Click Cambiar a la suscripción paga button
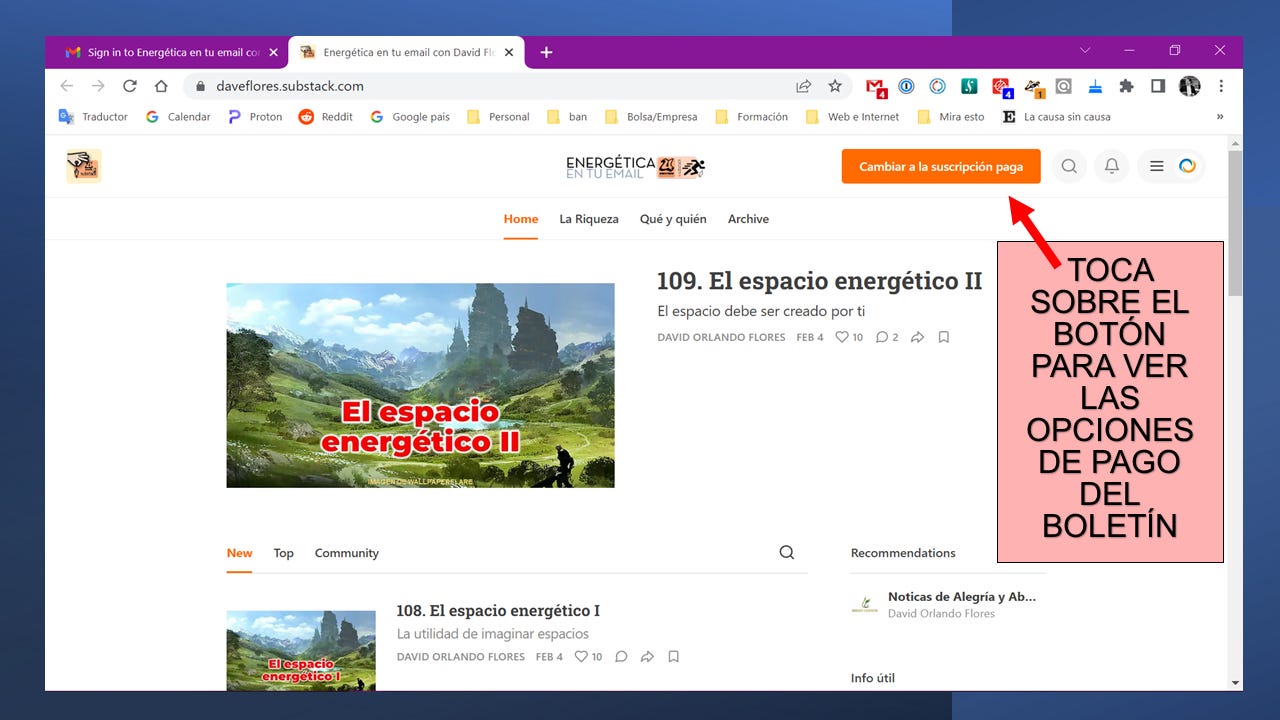The height and width of the screenshot is (720, 1280). (x=941, y=167)
